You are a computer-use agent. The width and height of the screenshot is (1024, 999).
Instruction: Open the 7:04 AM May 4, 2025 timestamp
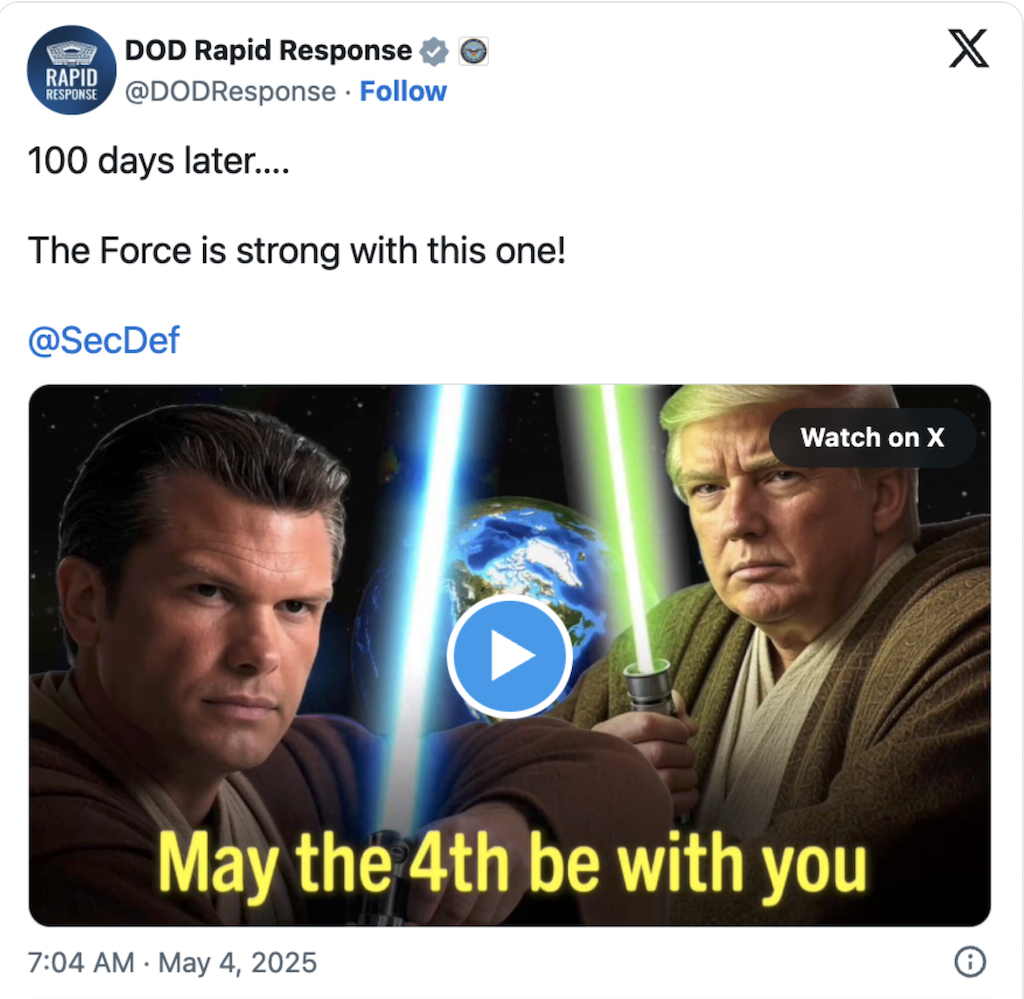tap(172, 962)
